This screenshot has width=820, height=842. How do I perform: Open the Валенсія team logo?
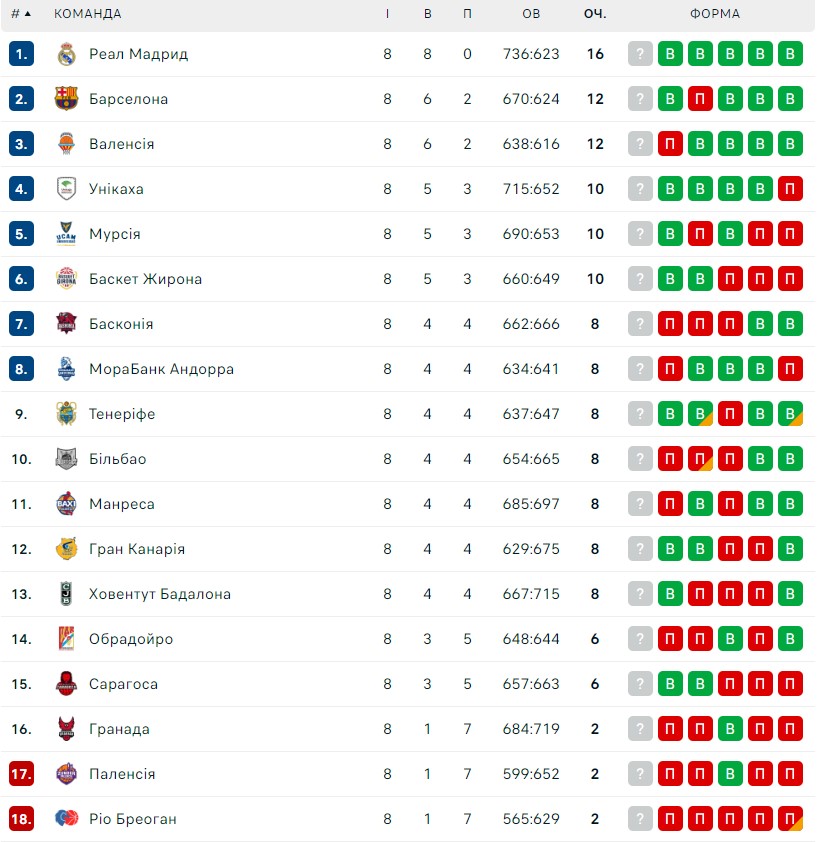coord(66,144)
